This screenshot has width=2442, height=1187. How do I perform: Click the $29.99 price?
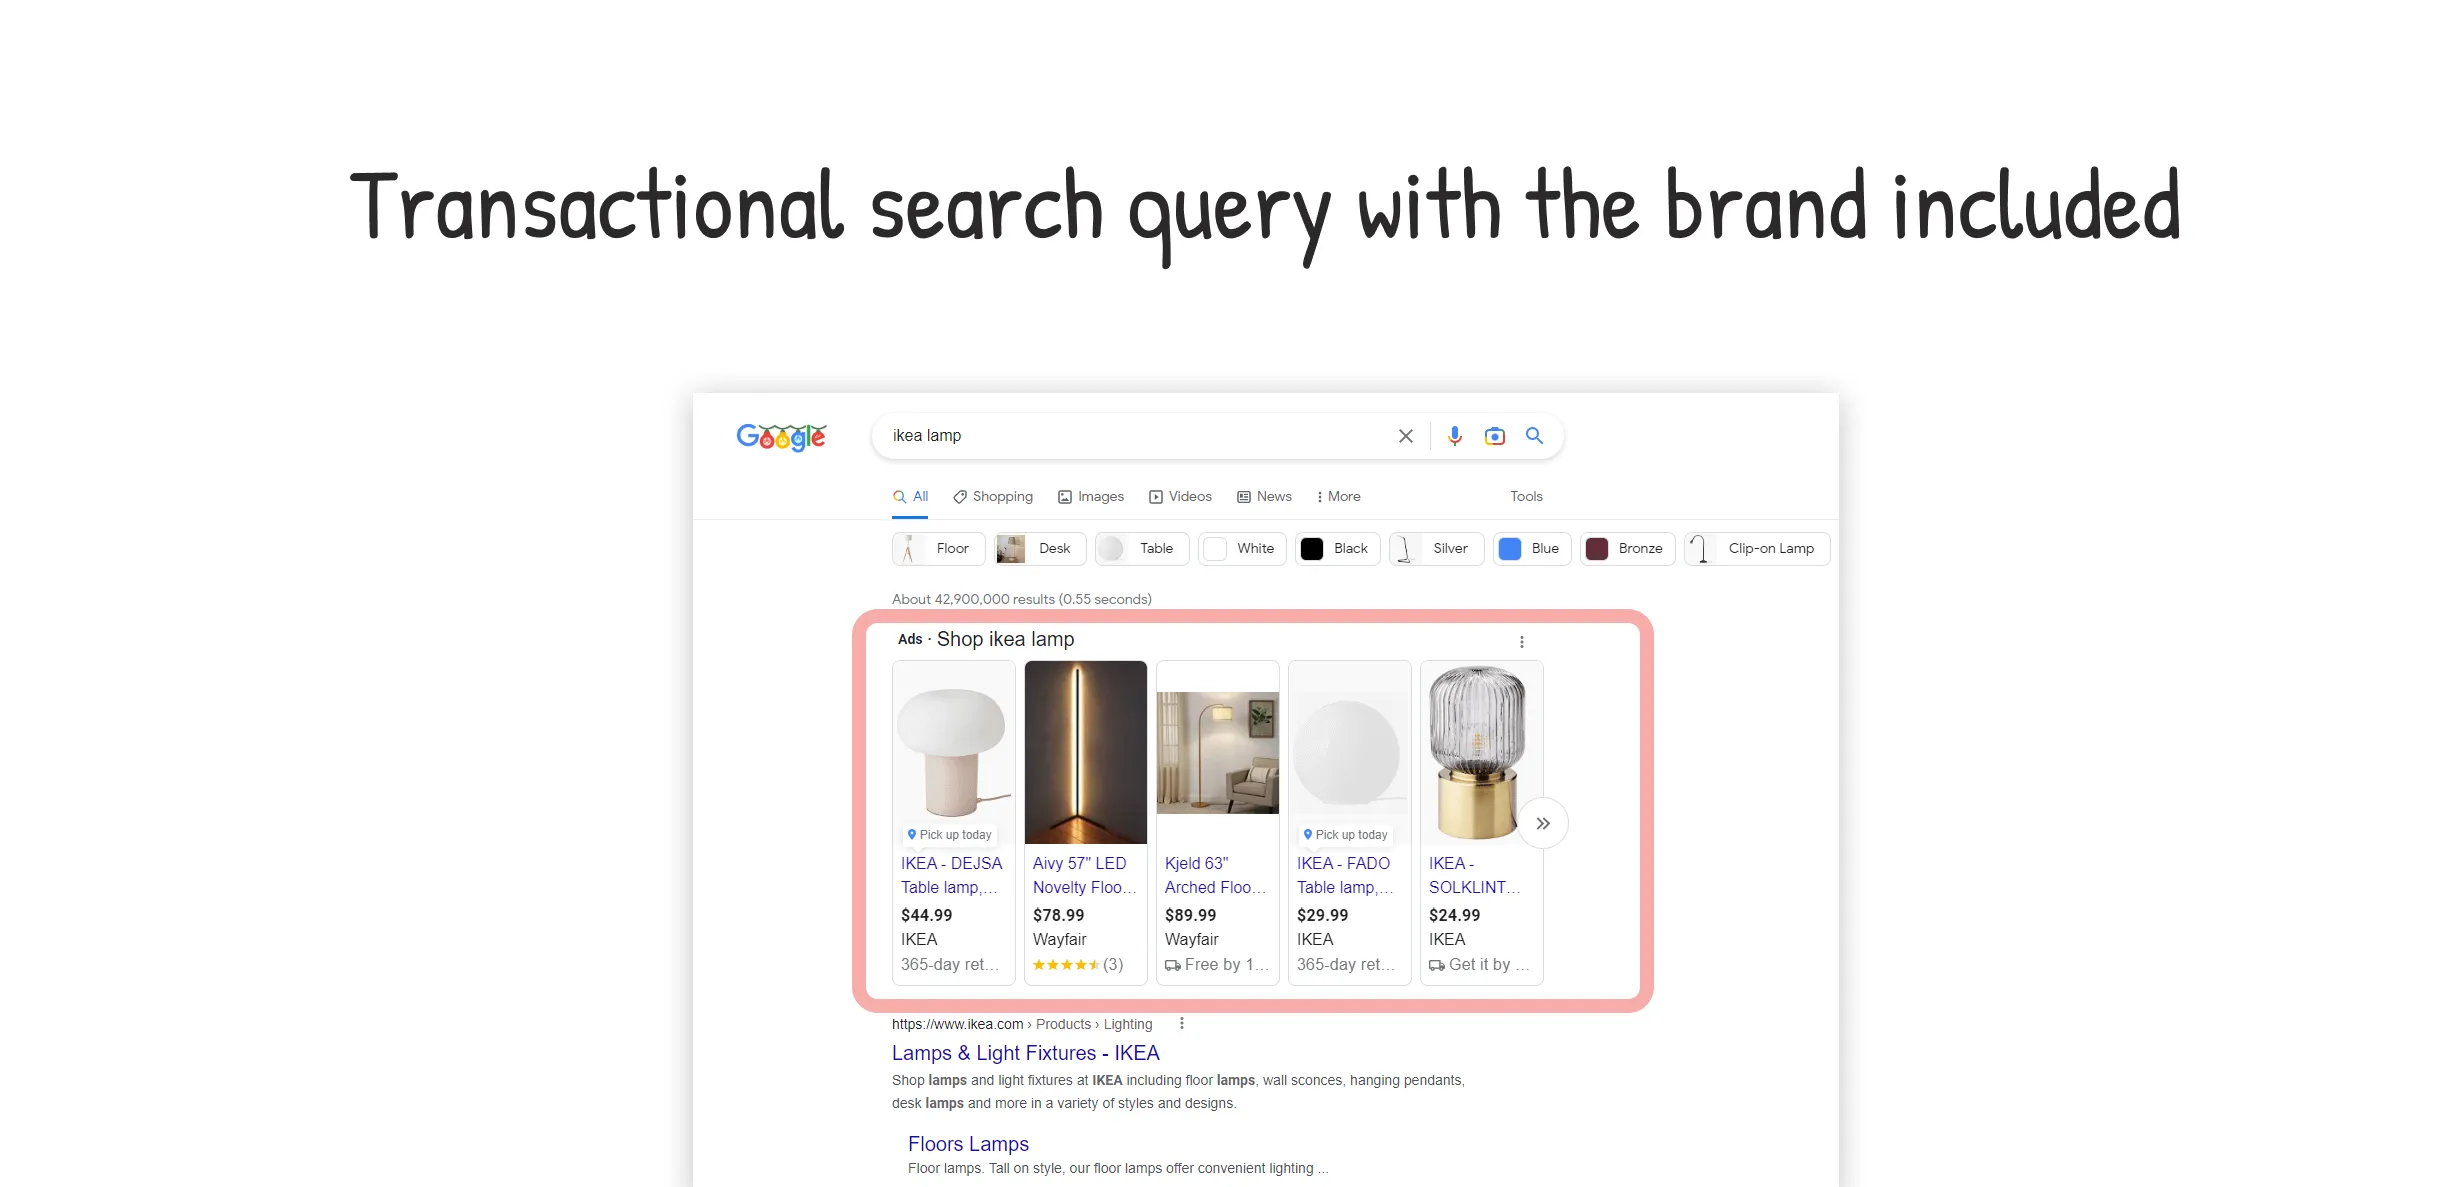click(1322, 916)
